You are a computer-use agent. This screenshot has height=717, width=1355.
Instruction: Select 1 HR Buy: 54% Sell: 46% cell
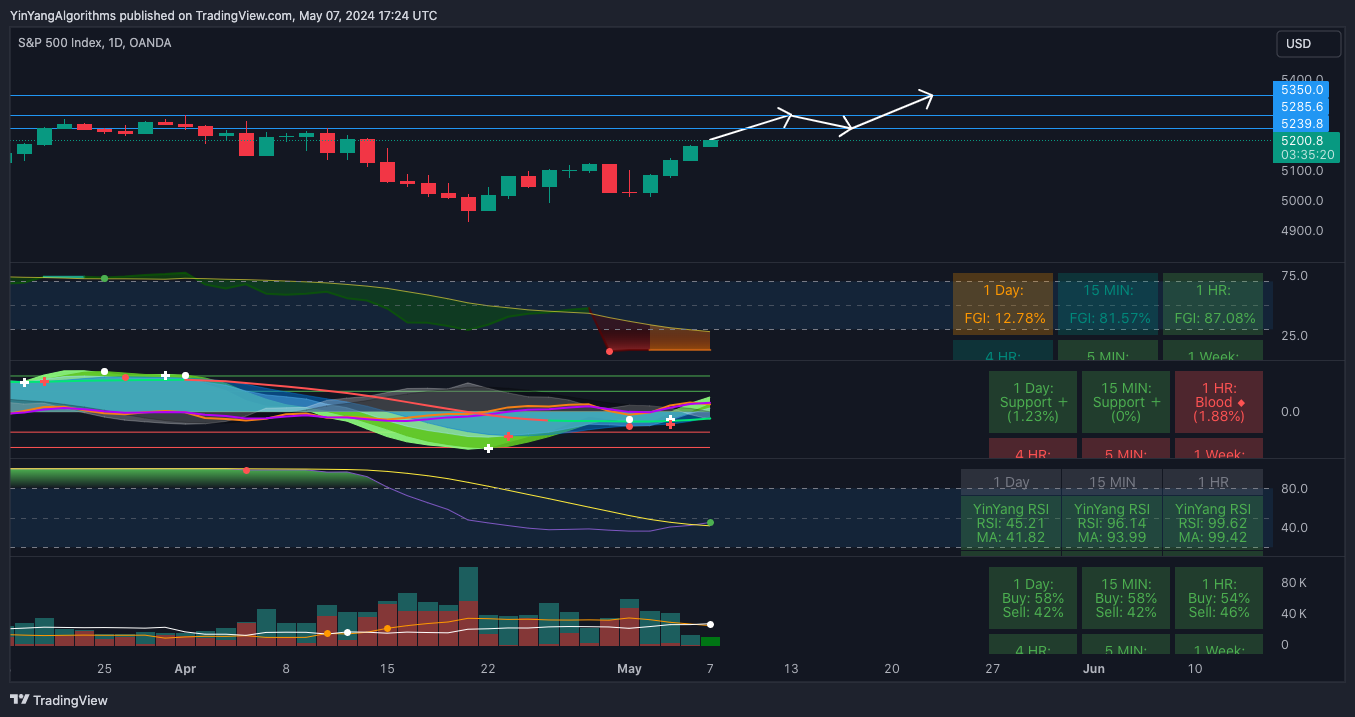coord(1219,598)
